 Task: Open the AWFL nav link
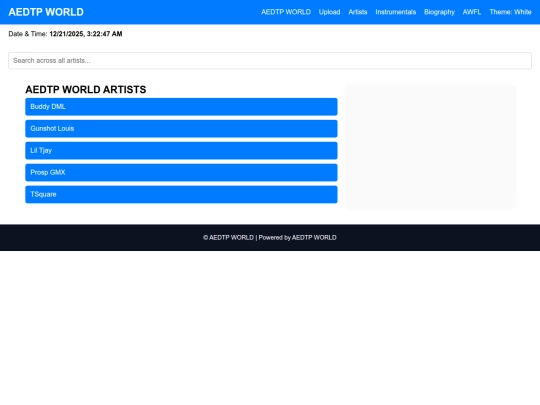click(472, 12)
